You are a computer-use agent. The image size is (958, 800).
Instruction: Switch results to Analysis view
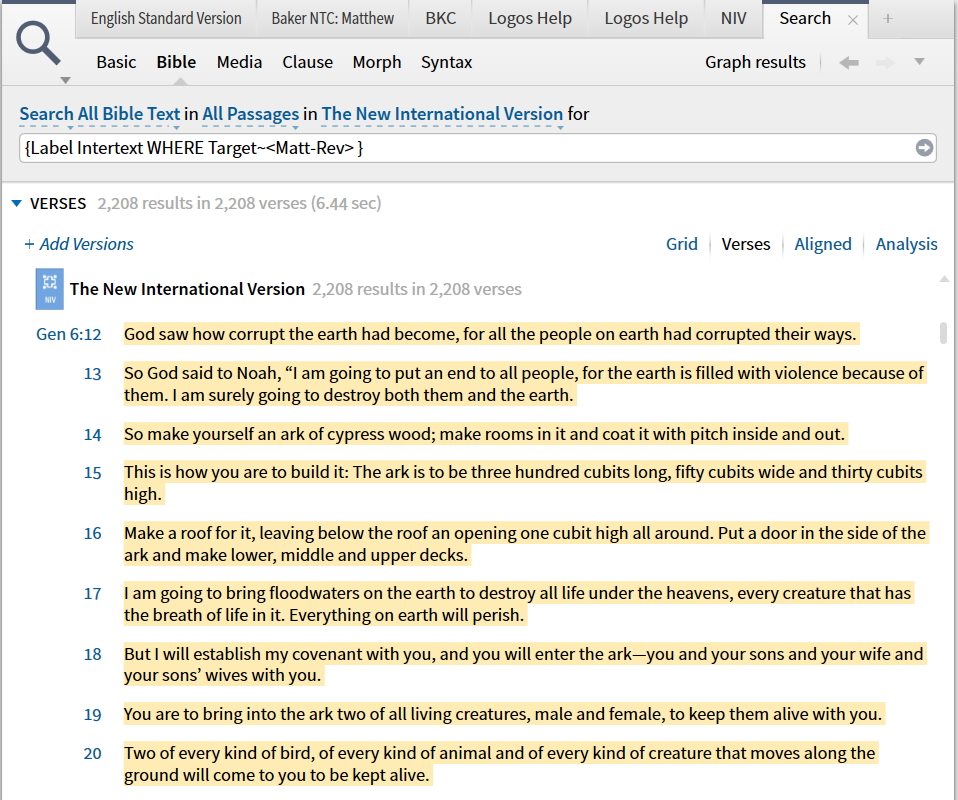click(906, 244)
